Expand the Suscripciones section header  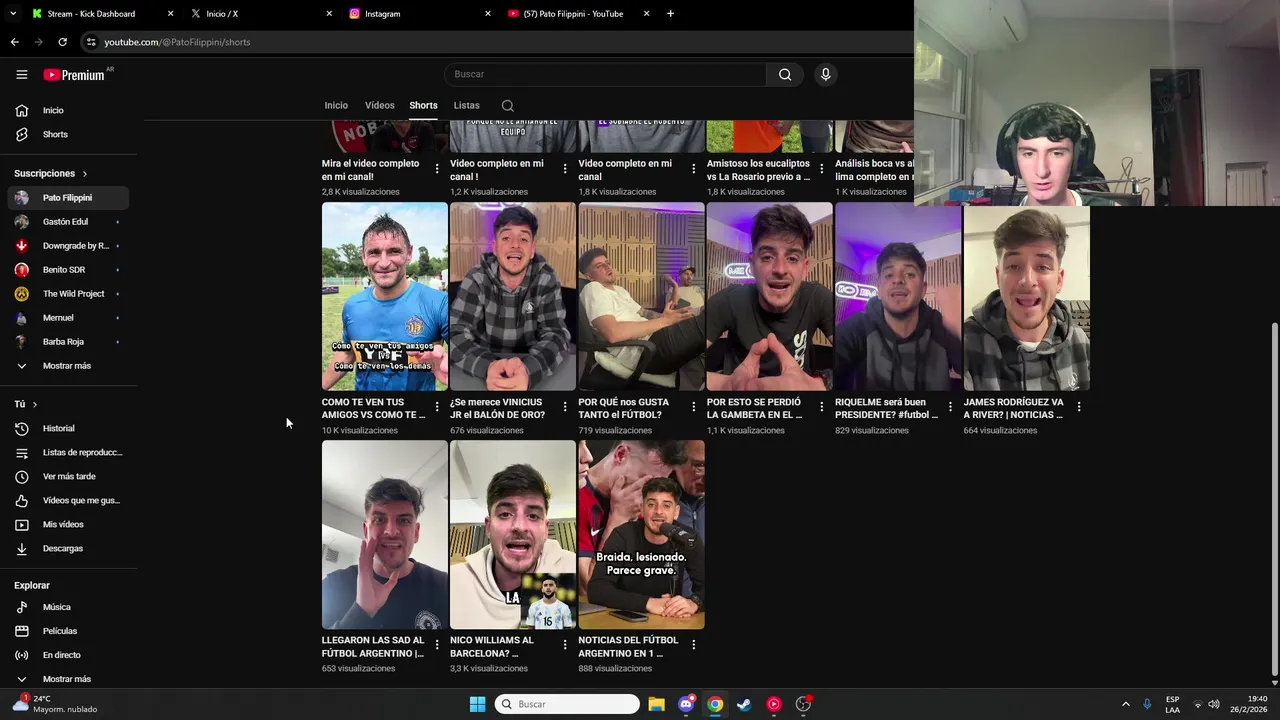[51, 174]
